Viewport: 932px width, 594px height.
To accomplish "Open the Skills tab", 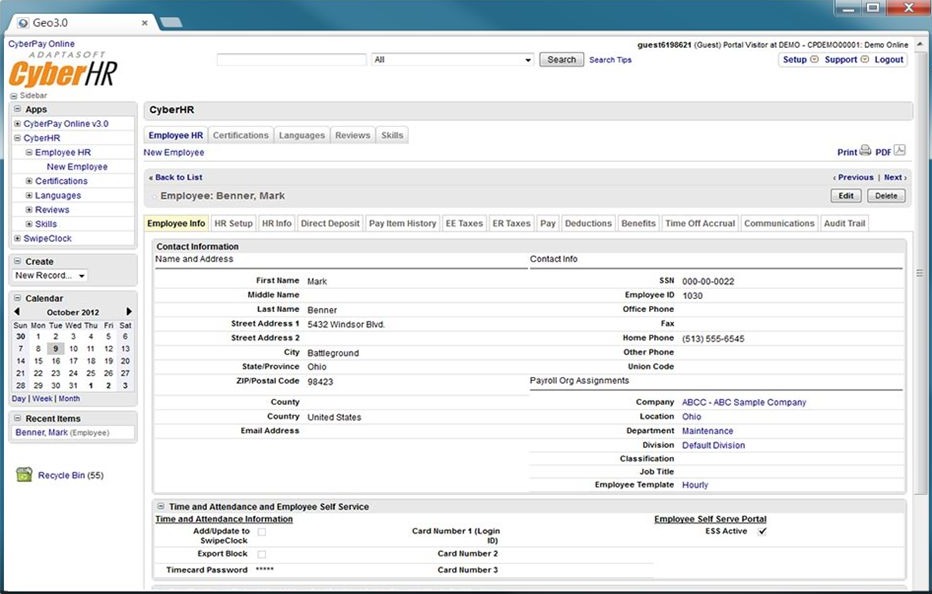I will tap(392, 136).
